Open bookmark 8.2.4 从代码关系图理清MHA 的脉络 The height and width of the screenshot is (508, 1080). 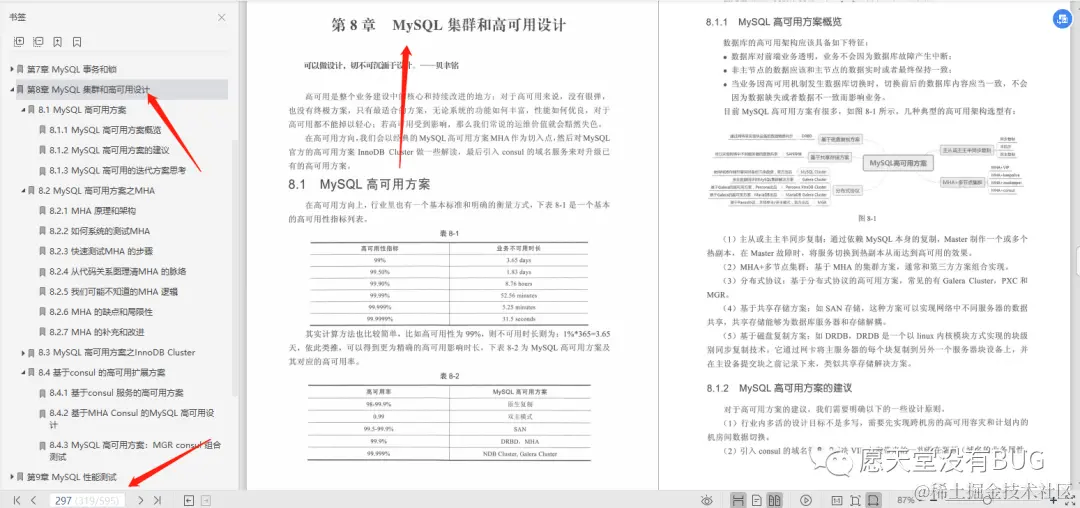point(118,271)
